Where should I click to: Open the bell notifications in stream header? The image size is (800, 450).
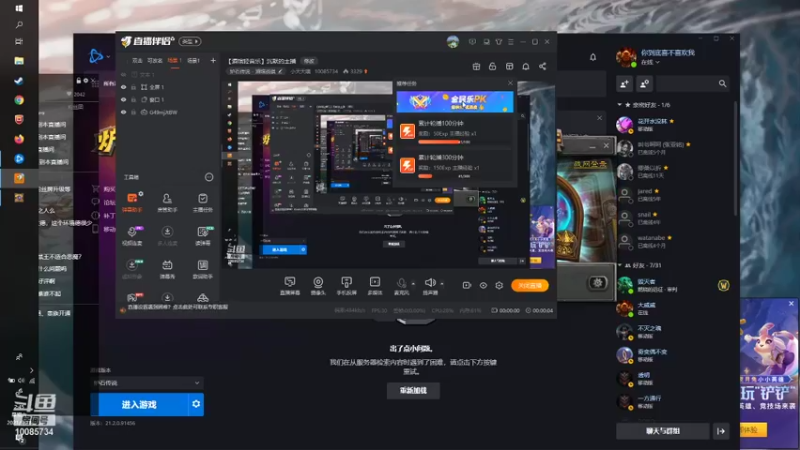(526, 66)
